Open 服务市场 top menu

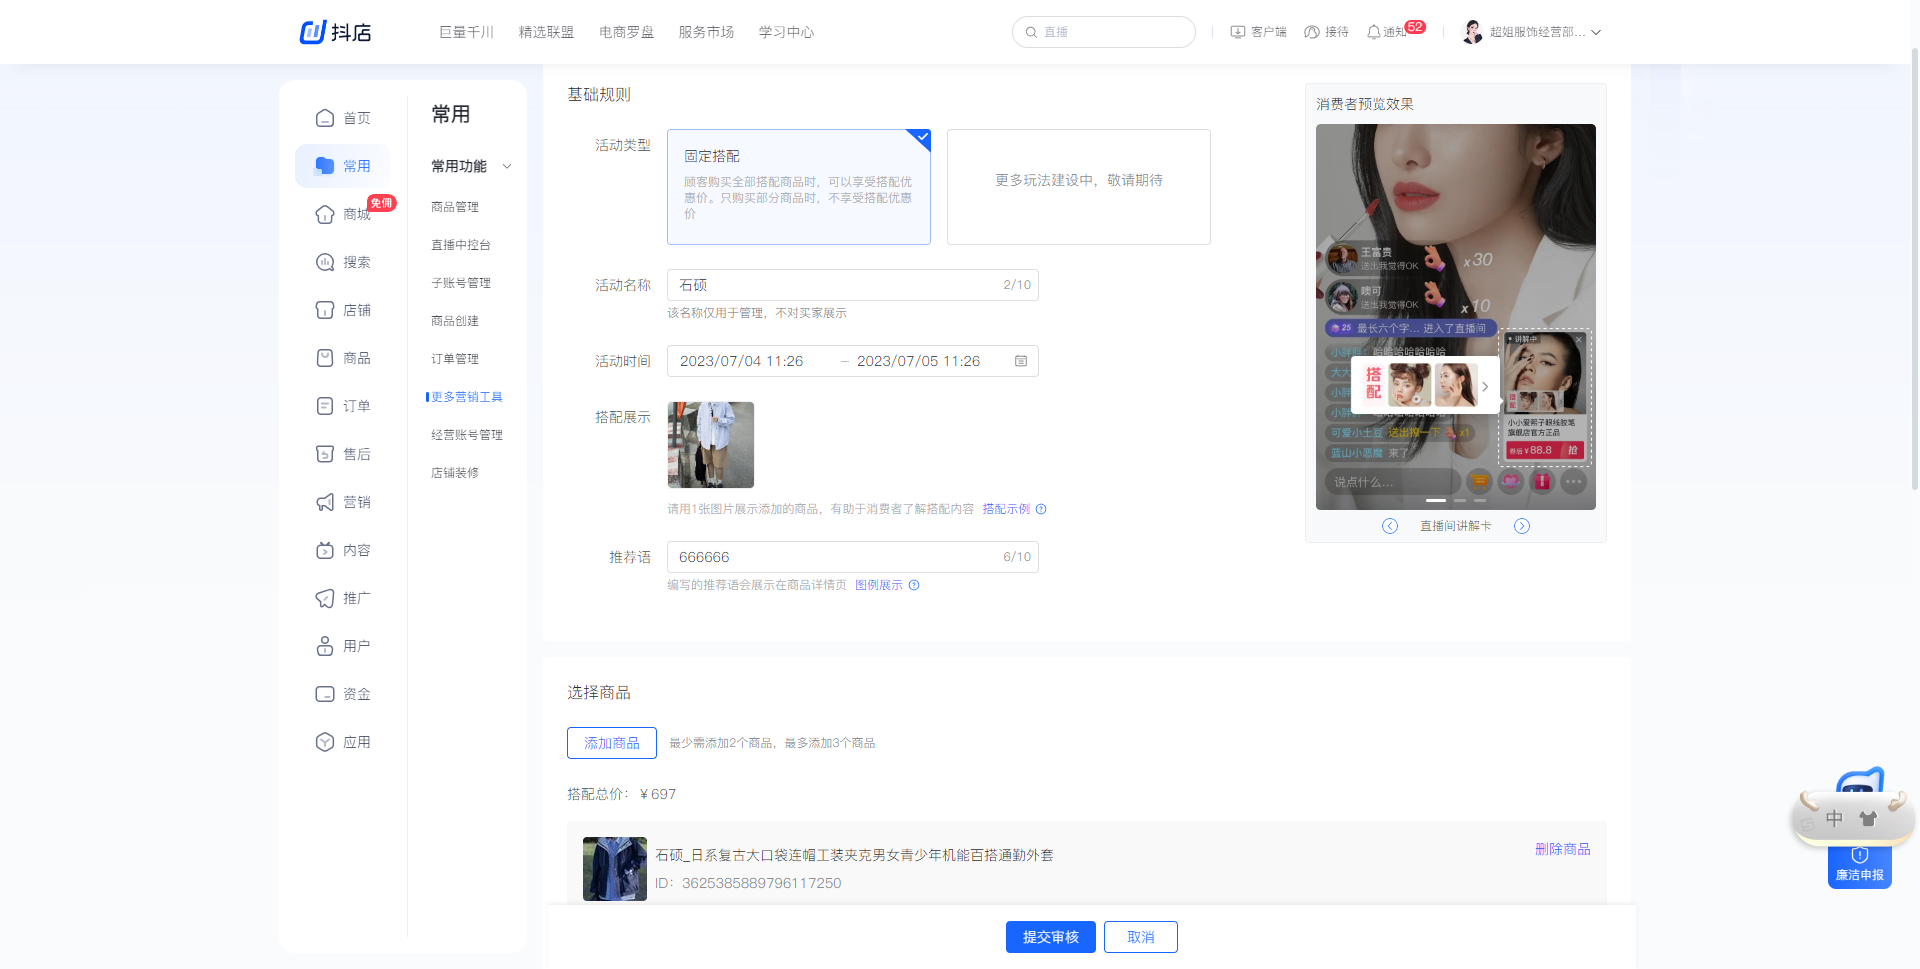[706, 32]
